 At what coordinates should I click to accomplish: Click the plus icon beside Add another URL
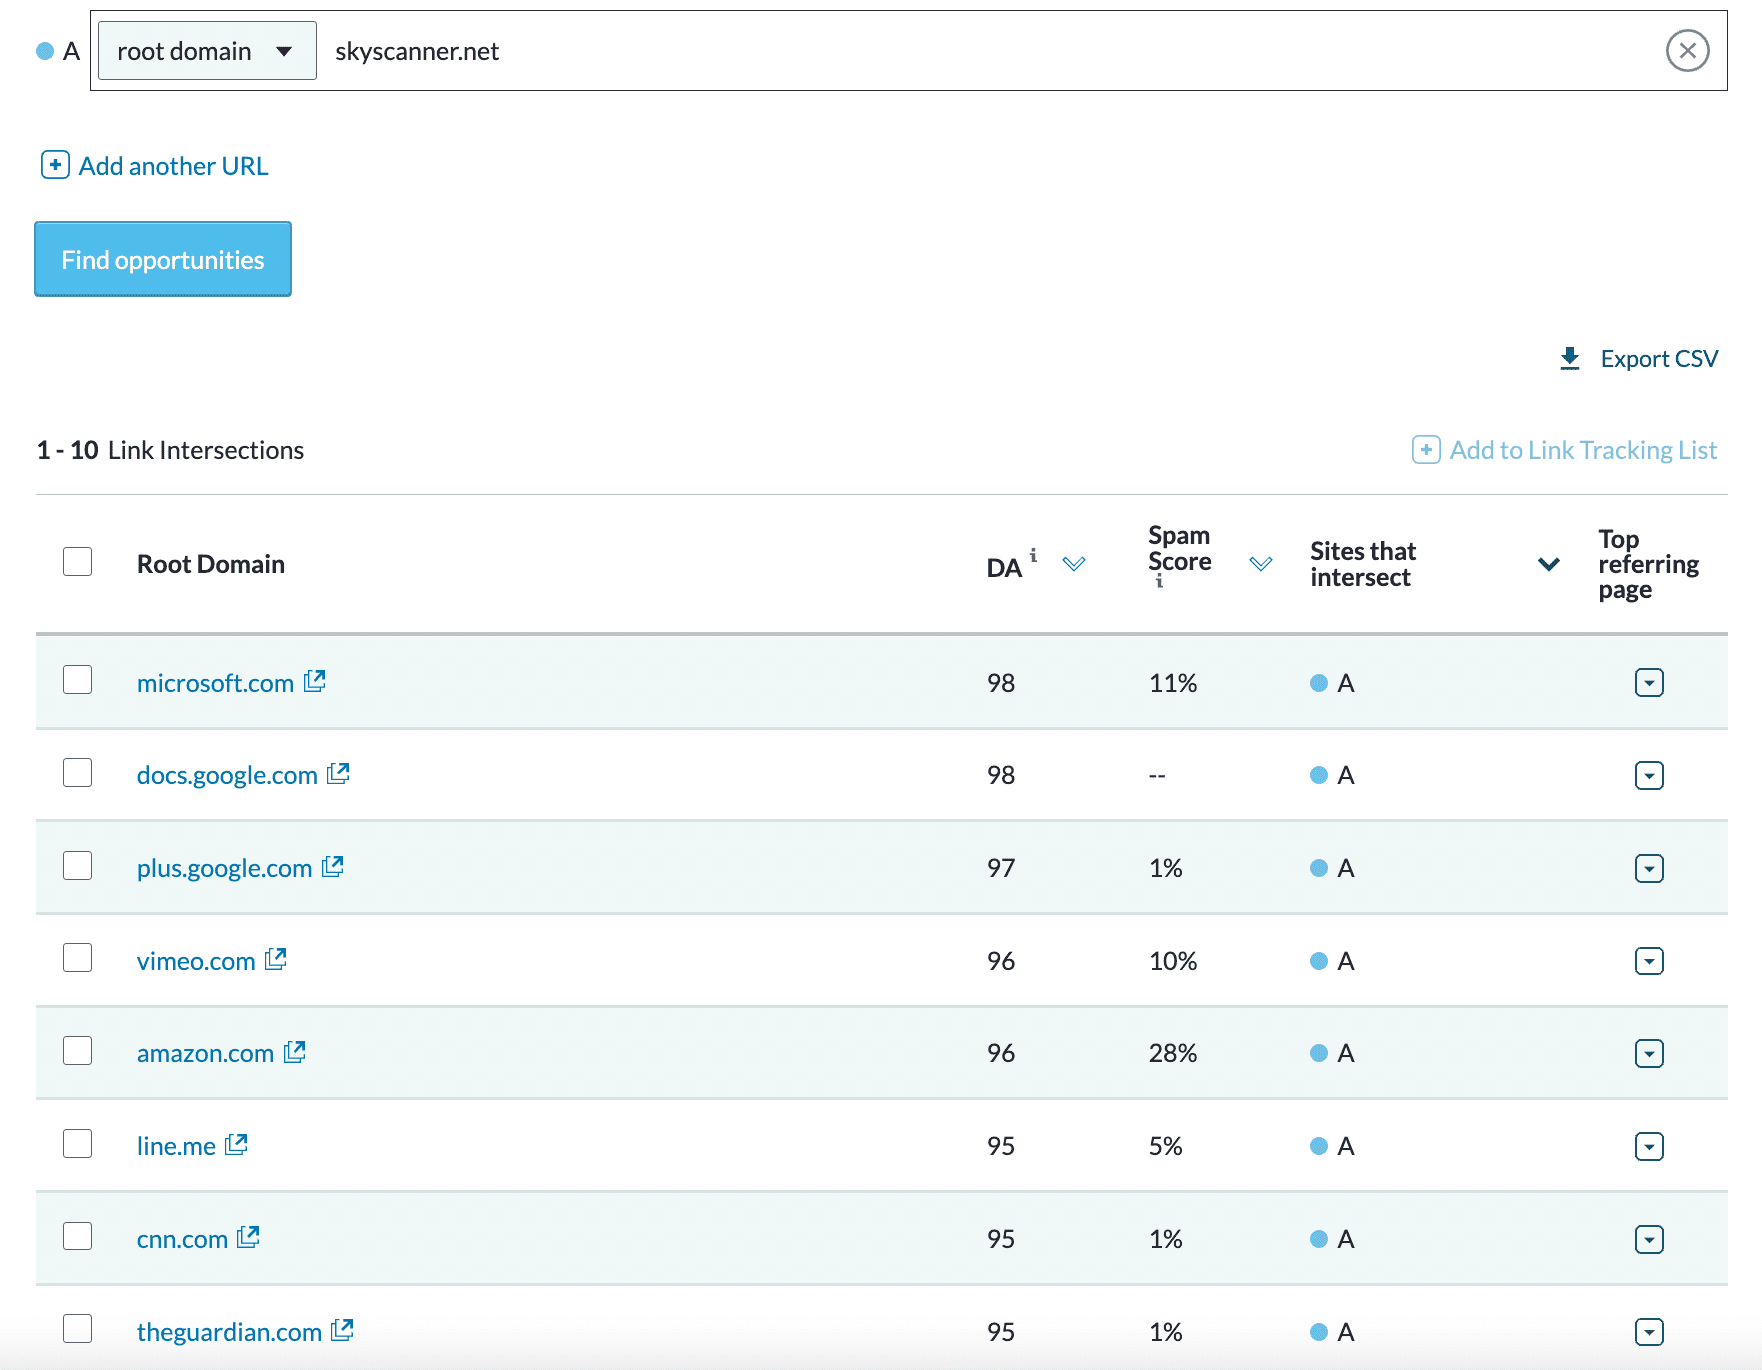55,165
